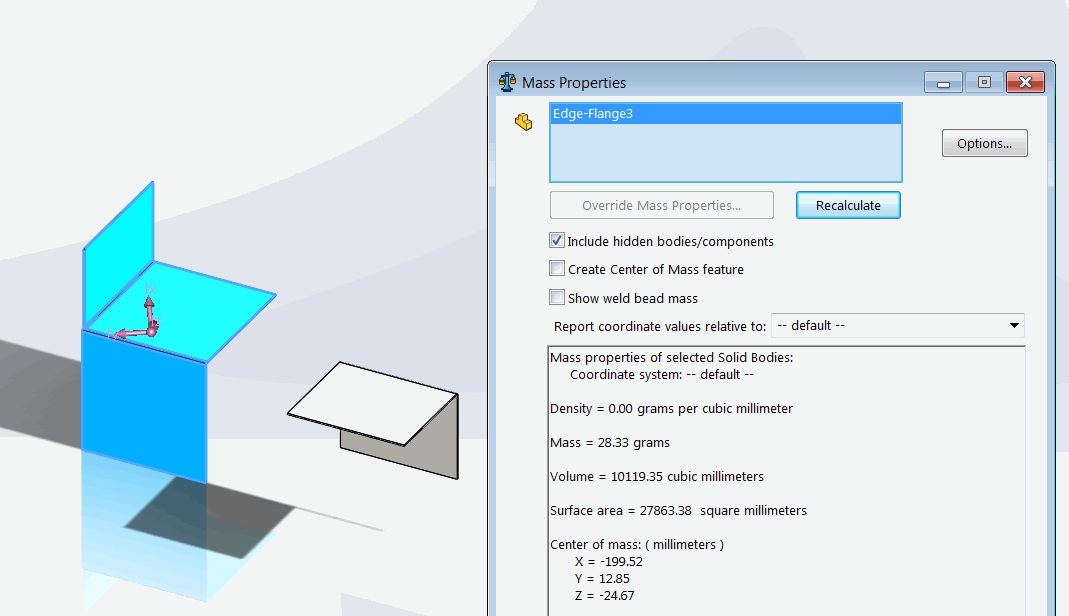Minimize the Mass Properties dialog
The height and width of the screenshot is (616, 1069).
coord(943,83)
